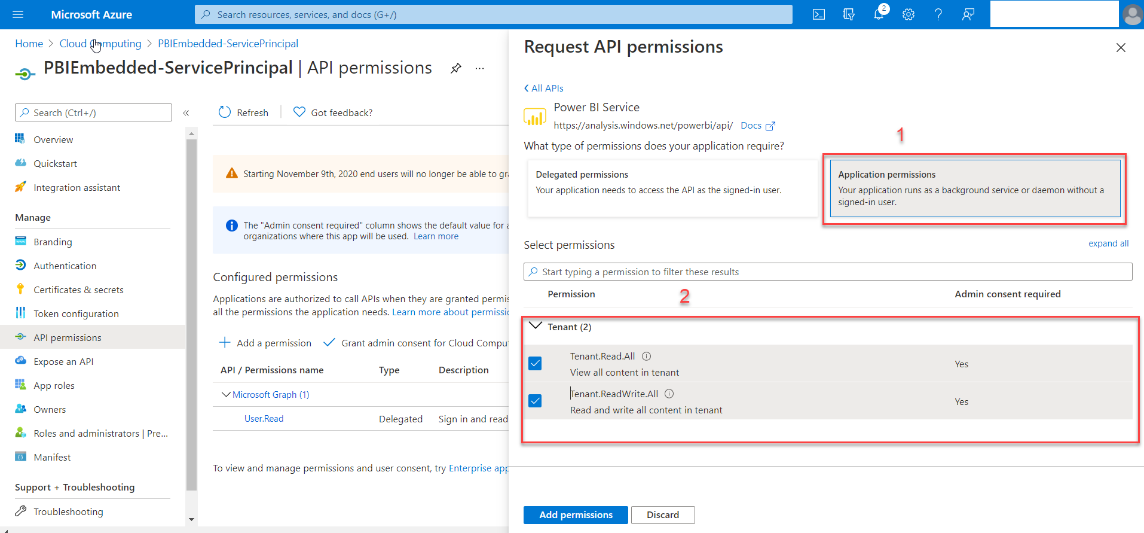Open the Authentication menu item
The image size is (1144, 533).
coord(65,266)
